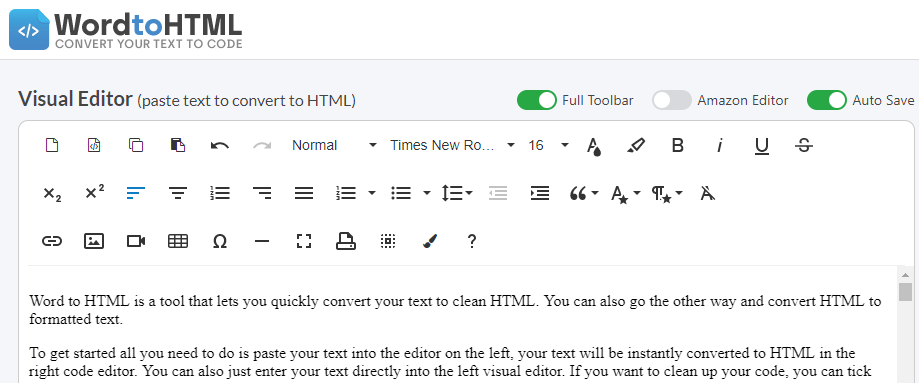This screenshot has width=919, height=383.
Task: Insert special characters omega icon
Action: coord(220,241)
